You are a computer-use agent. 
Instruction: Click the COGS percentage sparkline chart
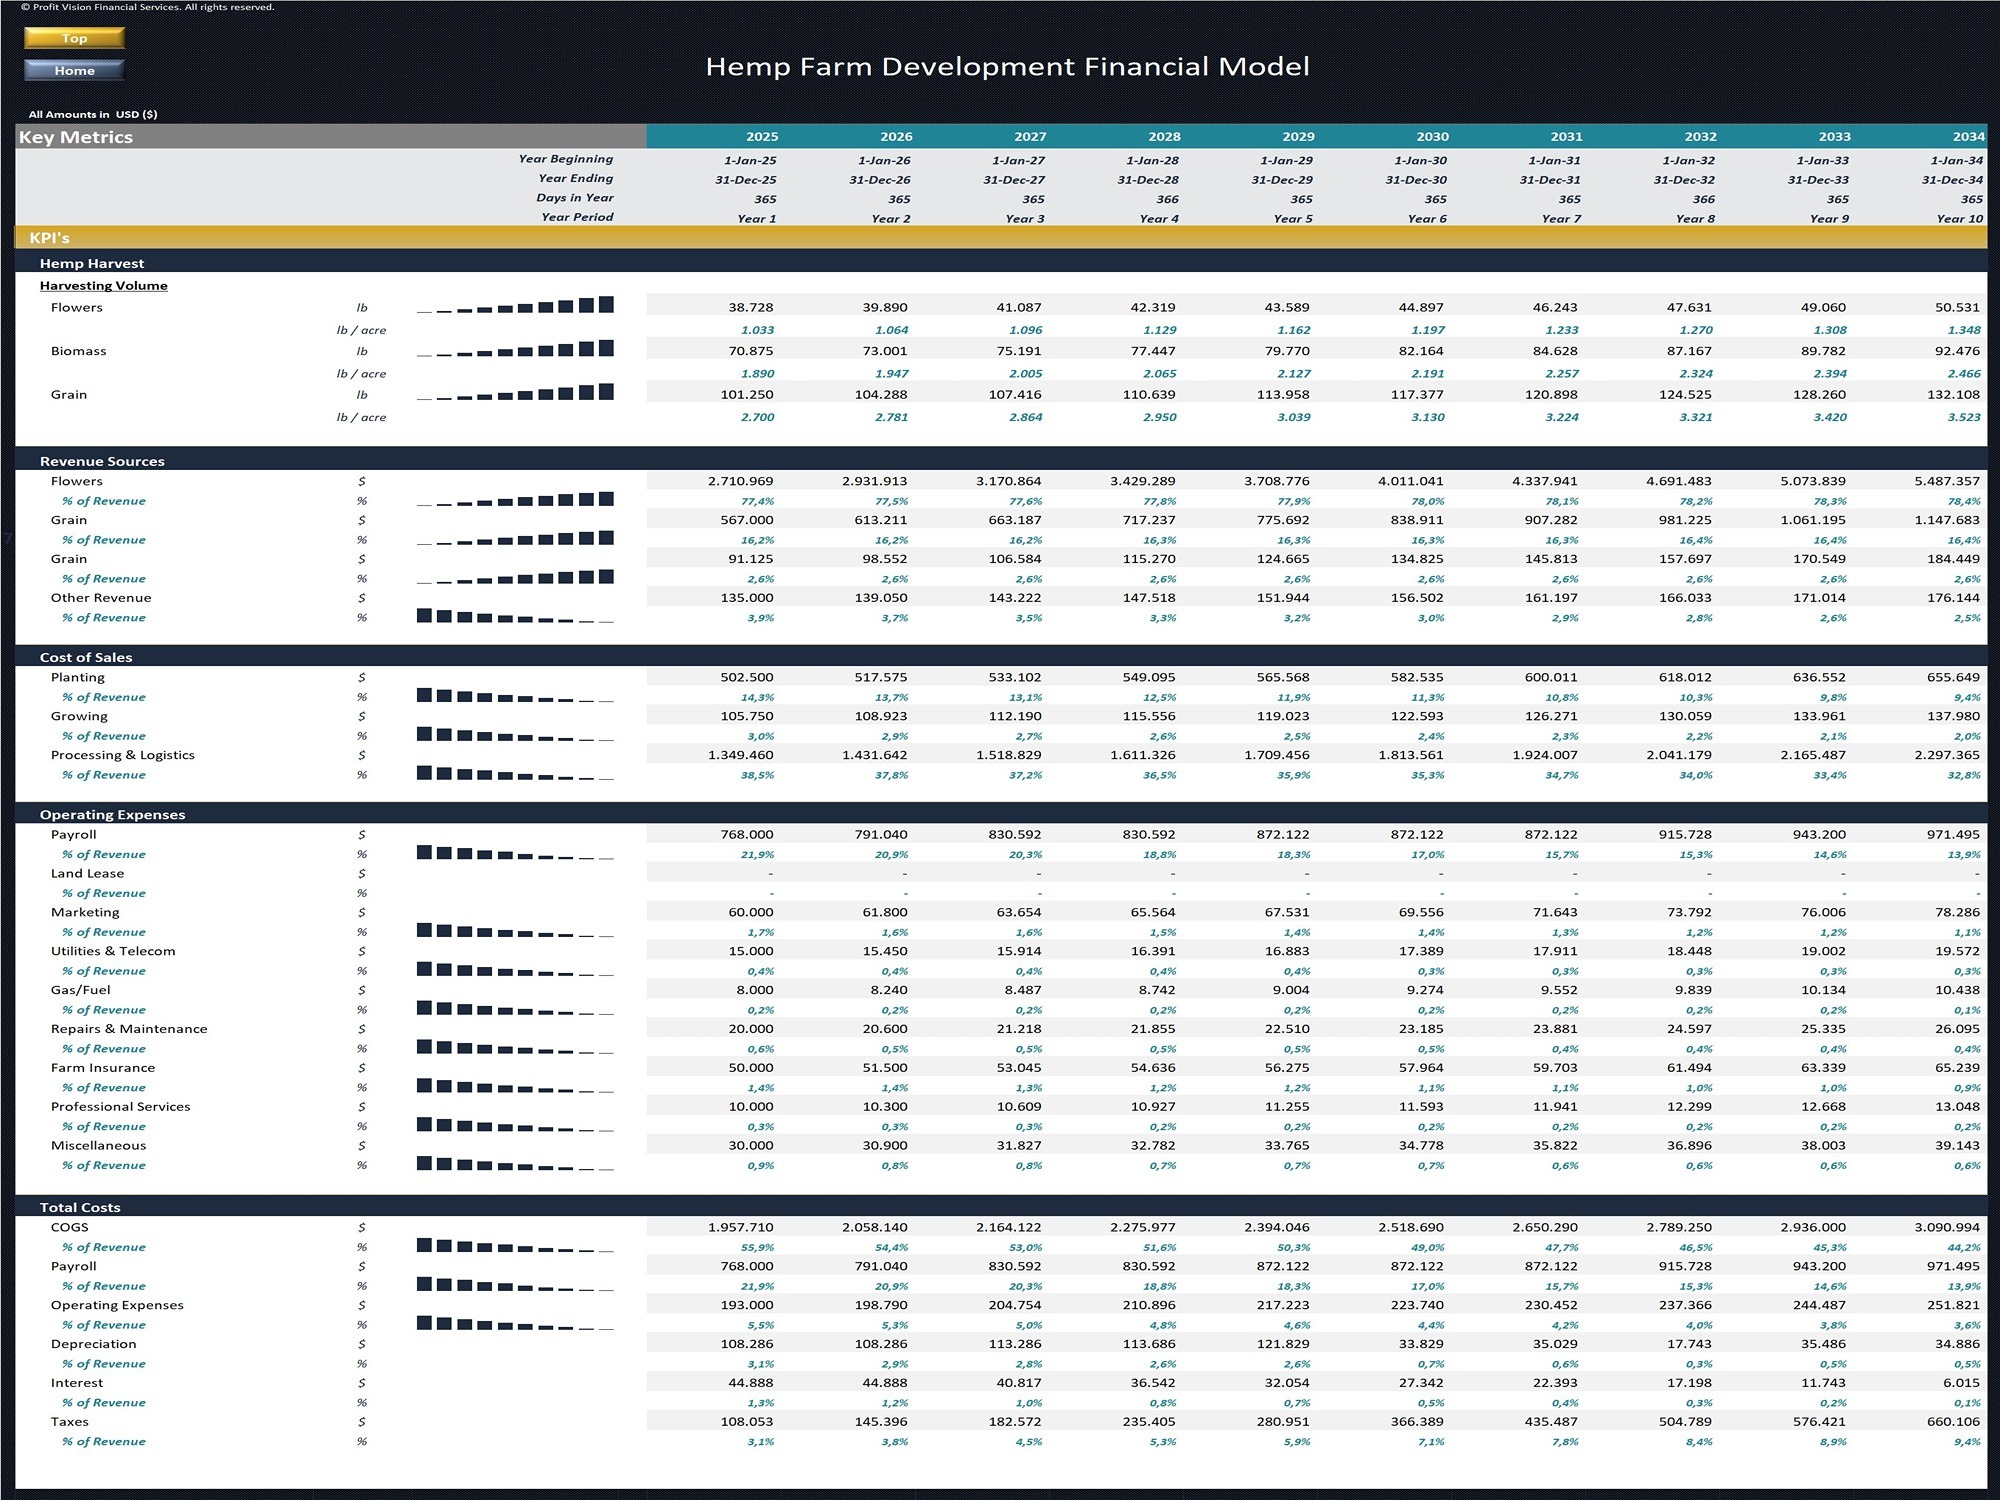515,1245
